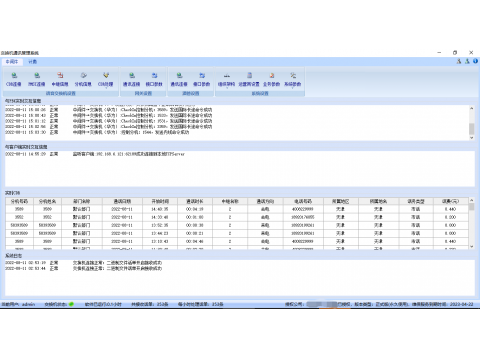Screen dimensions: 480x360
Task: Switch to the 计费 ribbon tab
Action: pos(32,62)
